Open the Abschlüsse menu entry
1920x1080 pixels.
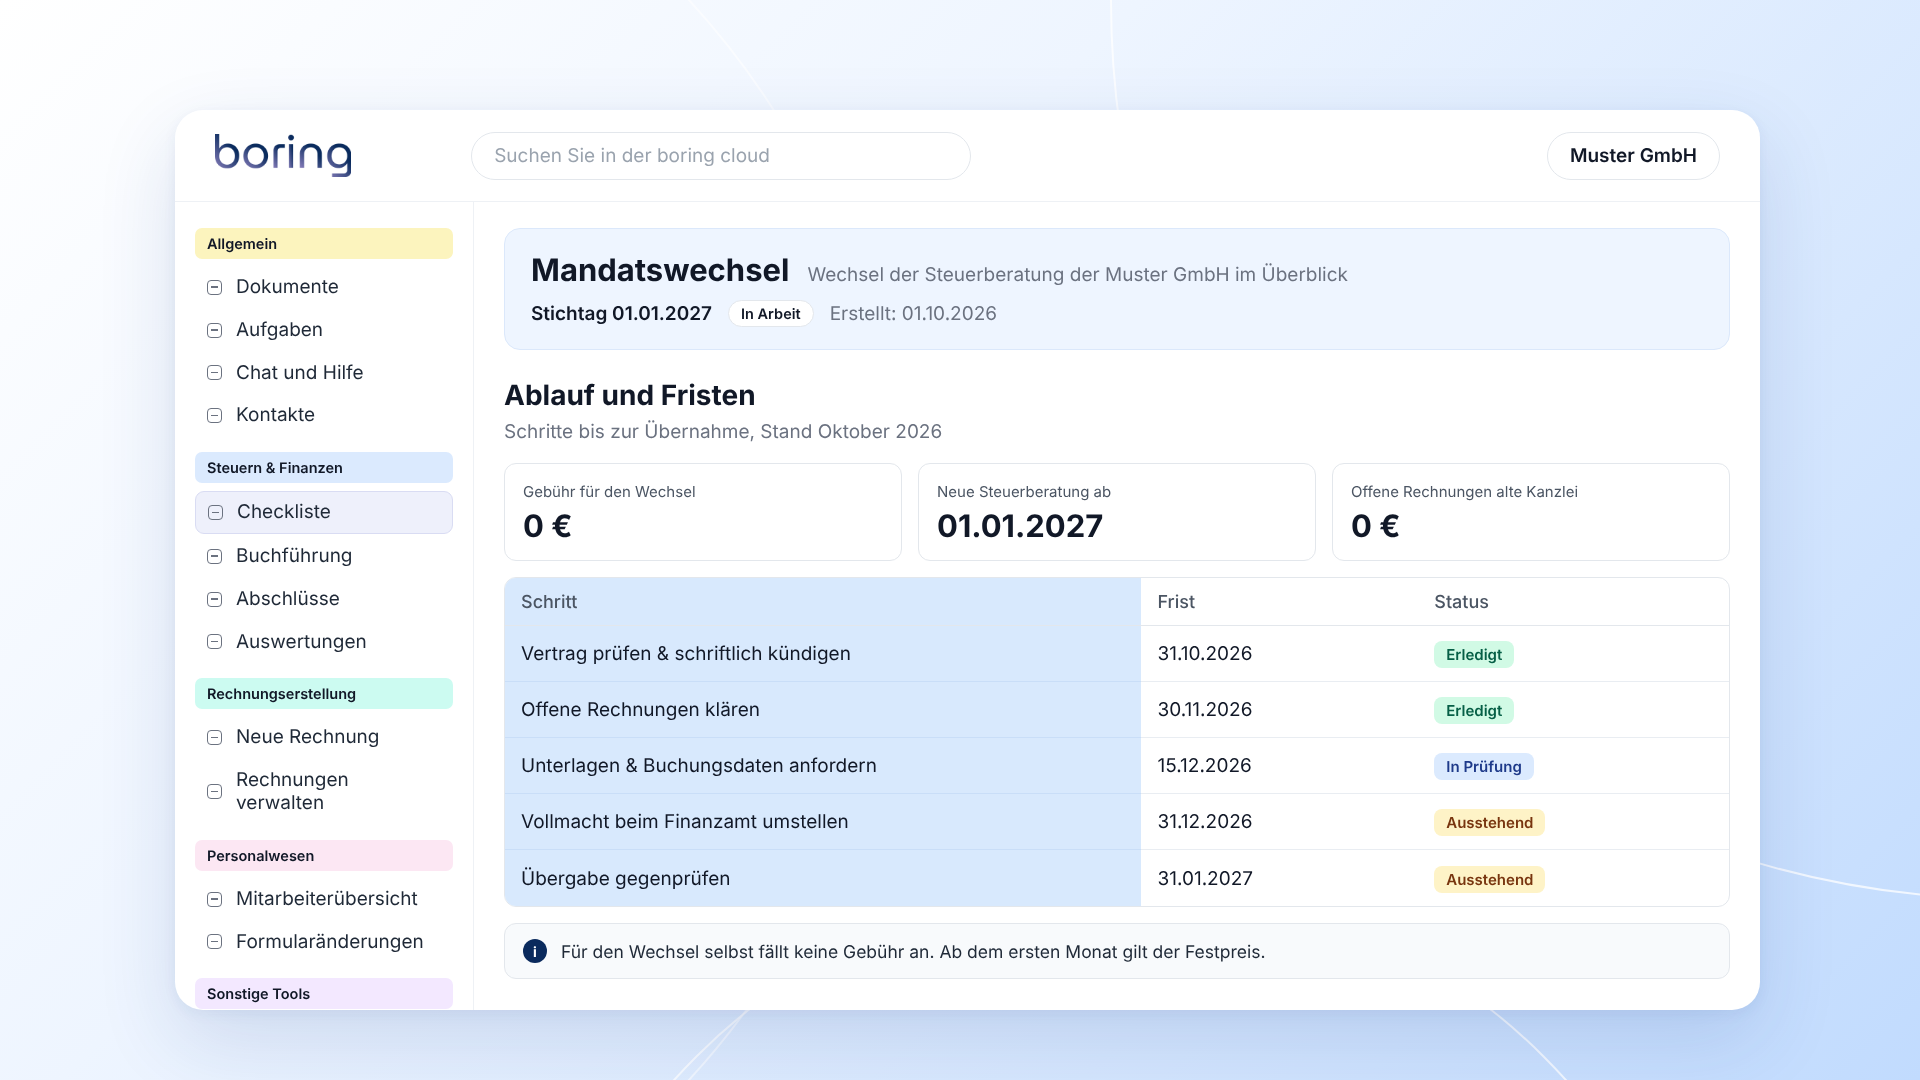point(324,599)
